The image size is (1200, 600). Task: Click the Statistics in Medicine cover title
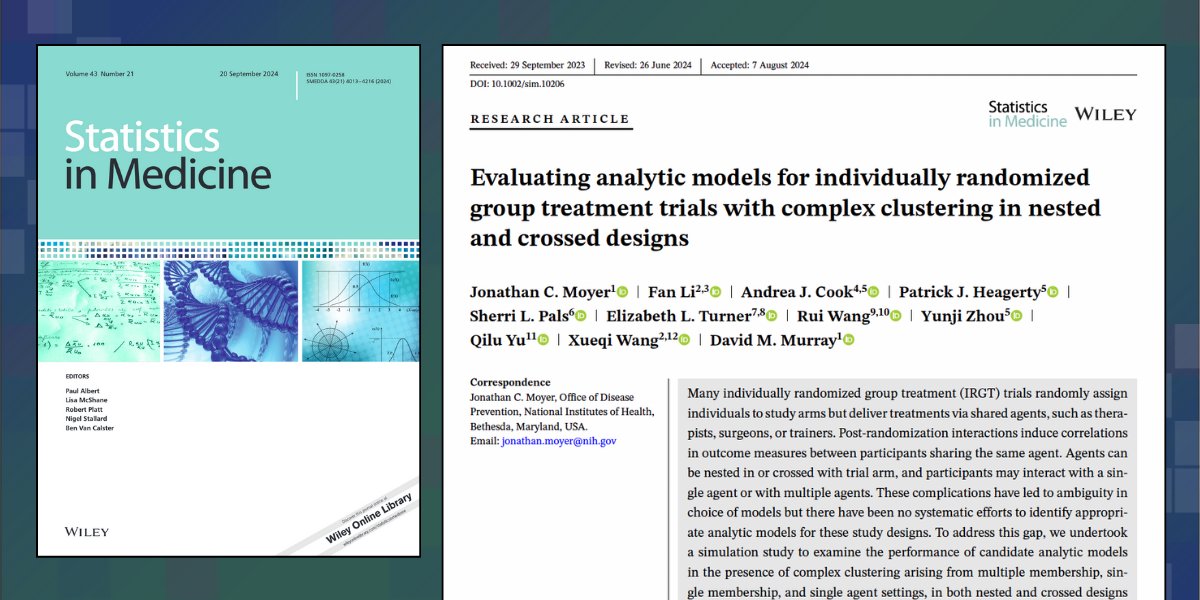pyautogui.click(x=168, y=155)
